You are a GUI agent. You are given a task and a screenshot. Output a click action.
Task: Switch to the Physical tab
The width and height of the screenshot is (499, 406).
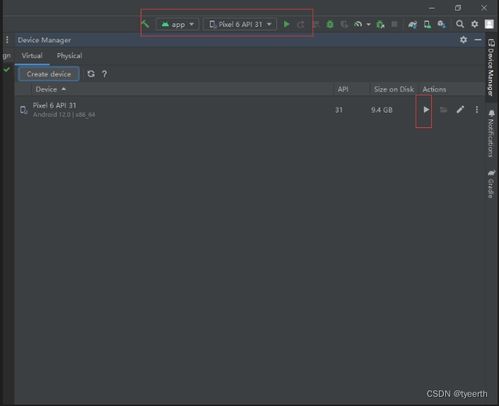pos(69,56)
